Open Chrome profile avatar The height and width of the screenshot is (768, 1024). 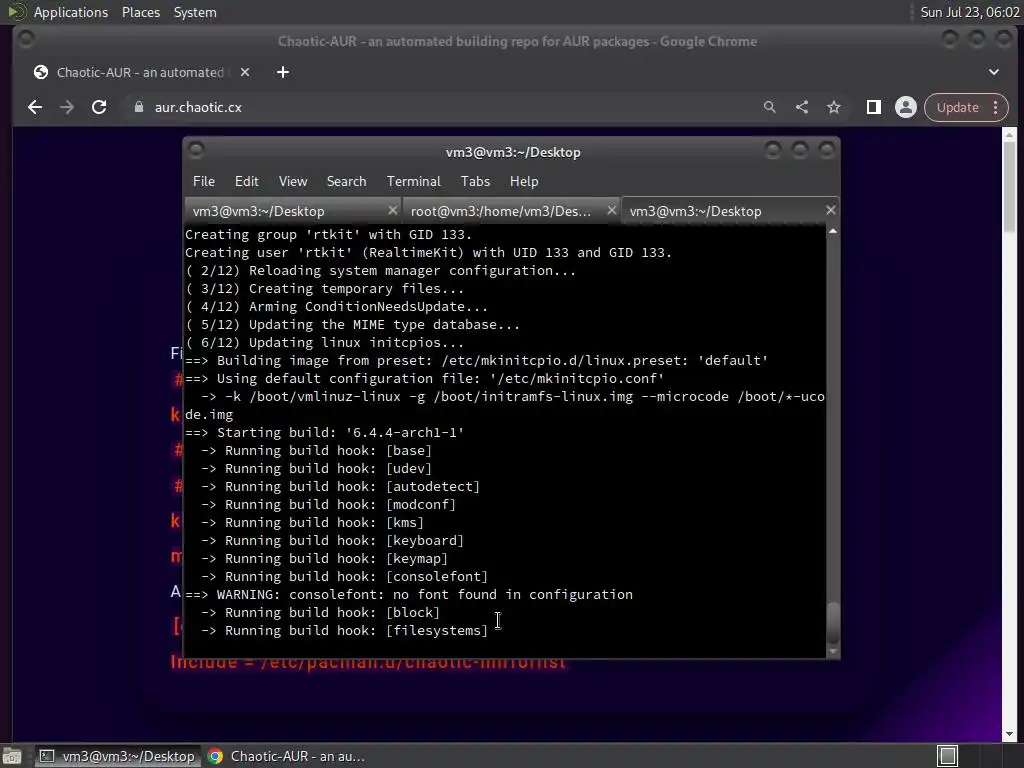(x=906, y=107)
